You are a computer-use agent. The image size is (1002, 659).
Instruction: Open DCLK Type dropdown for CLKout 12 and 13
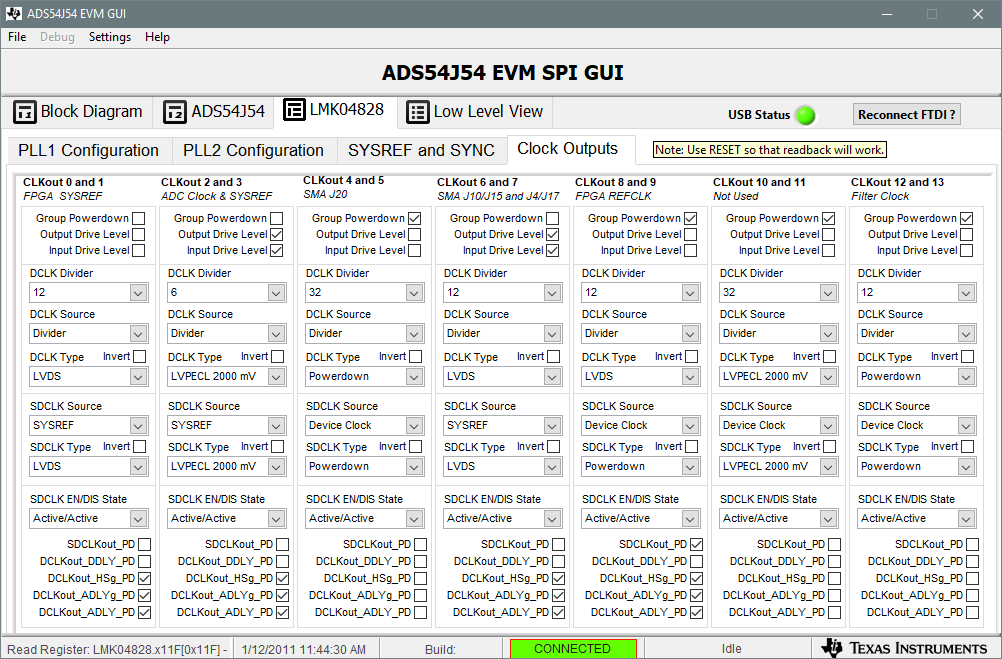coord(917,376)
